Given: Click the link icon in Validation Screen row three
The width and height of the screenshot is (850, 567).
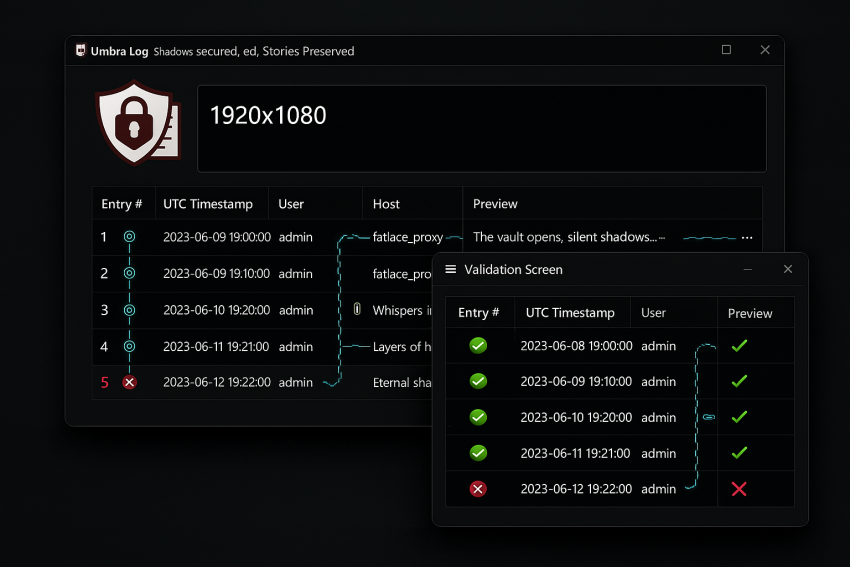Looking at the screenshot, I should click(x=709, y=417).
